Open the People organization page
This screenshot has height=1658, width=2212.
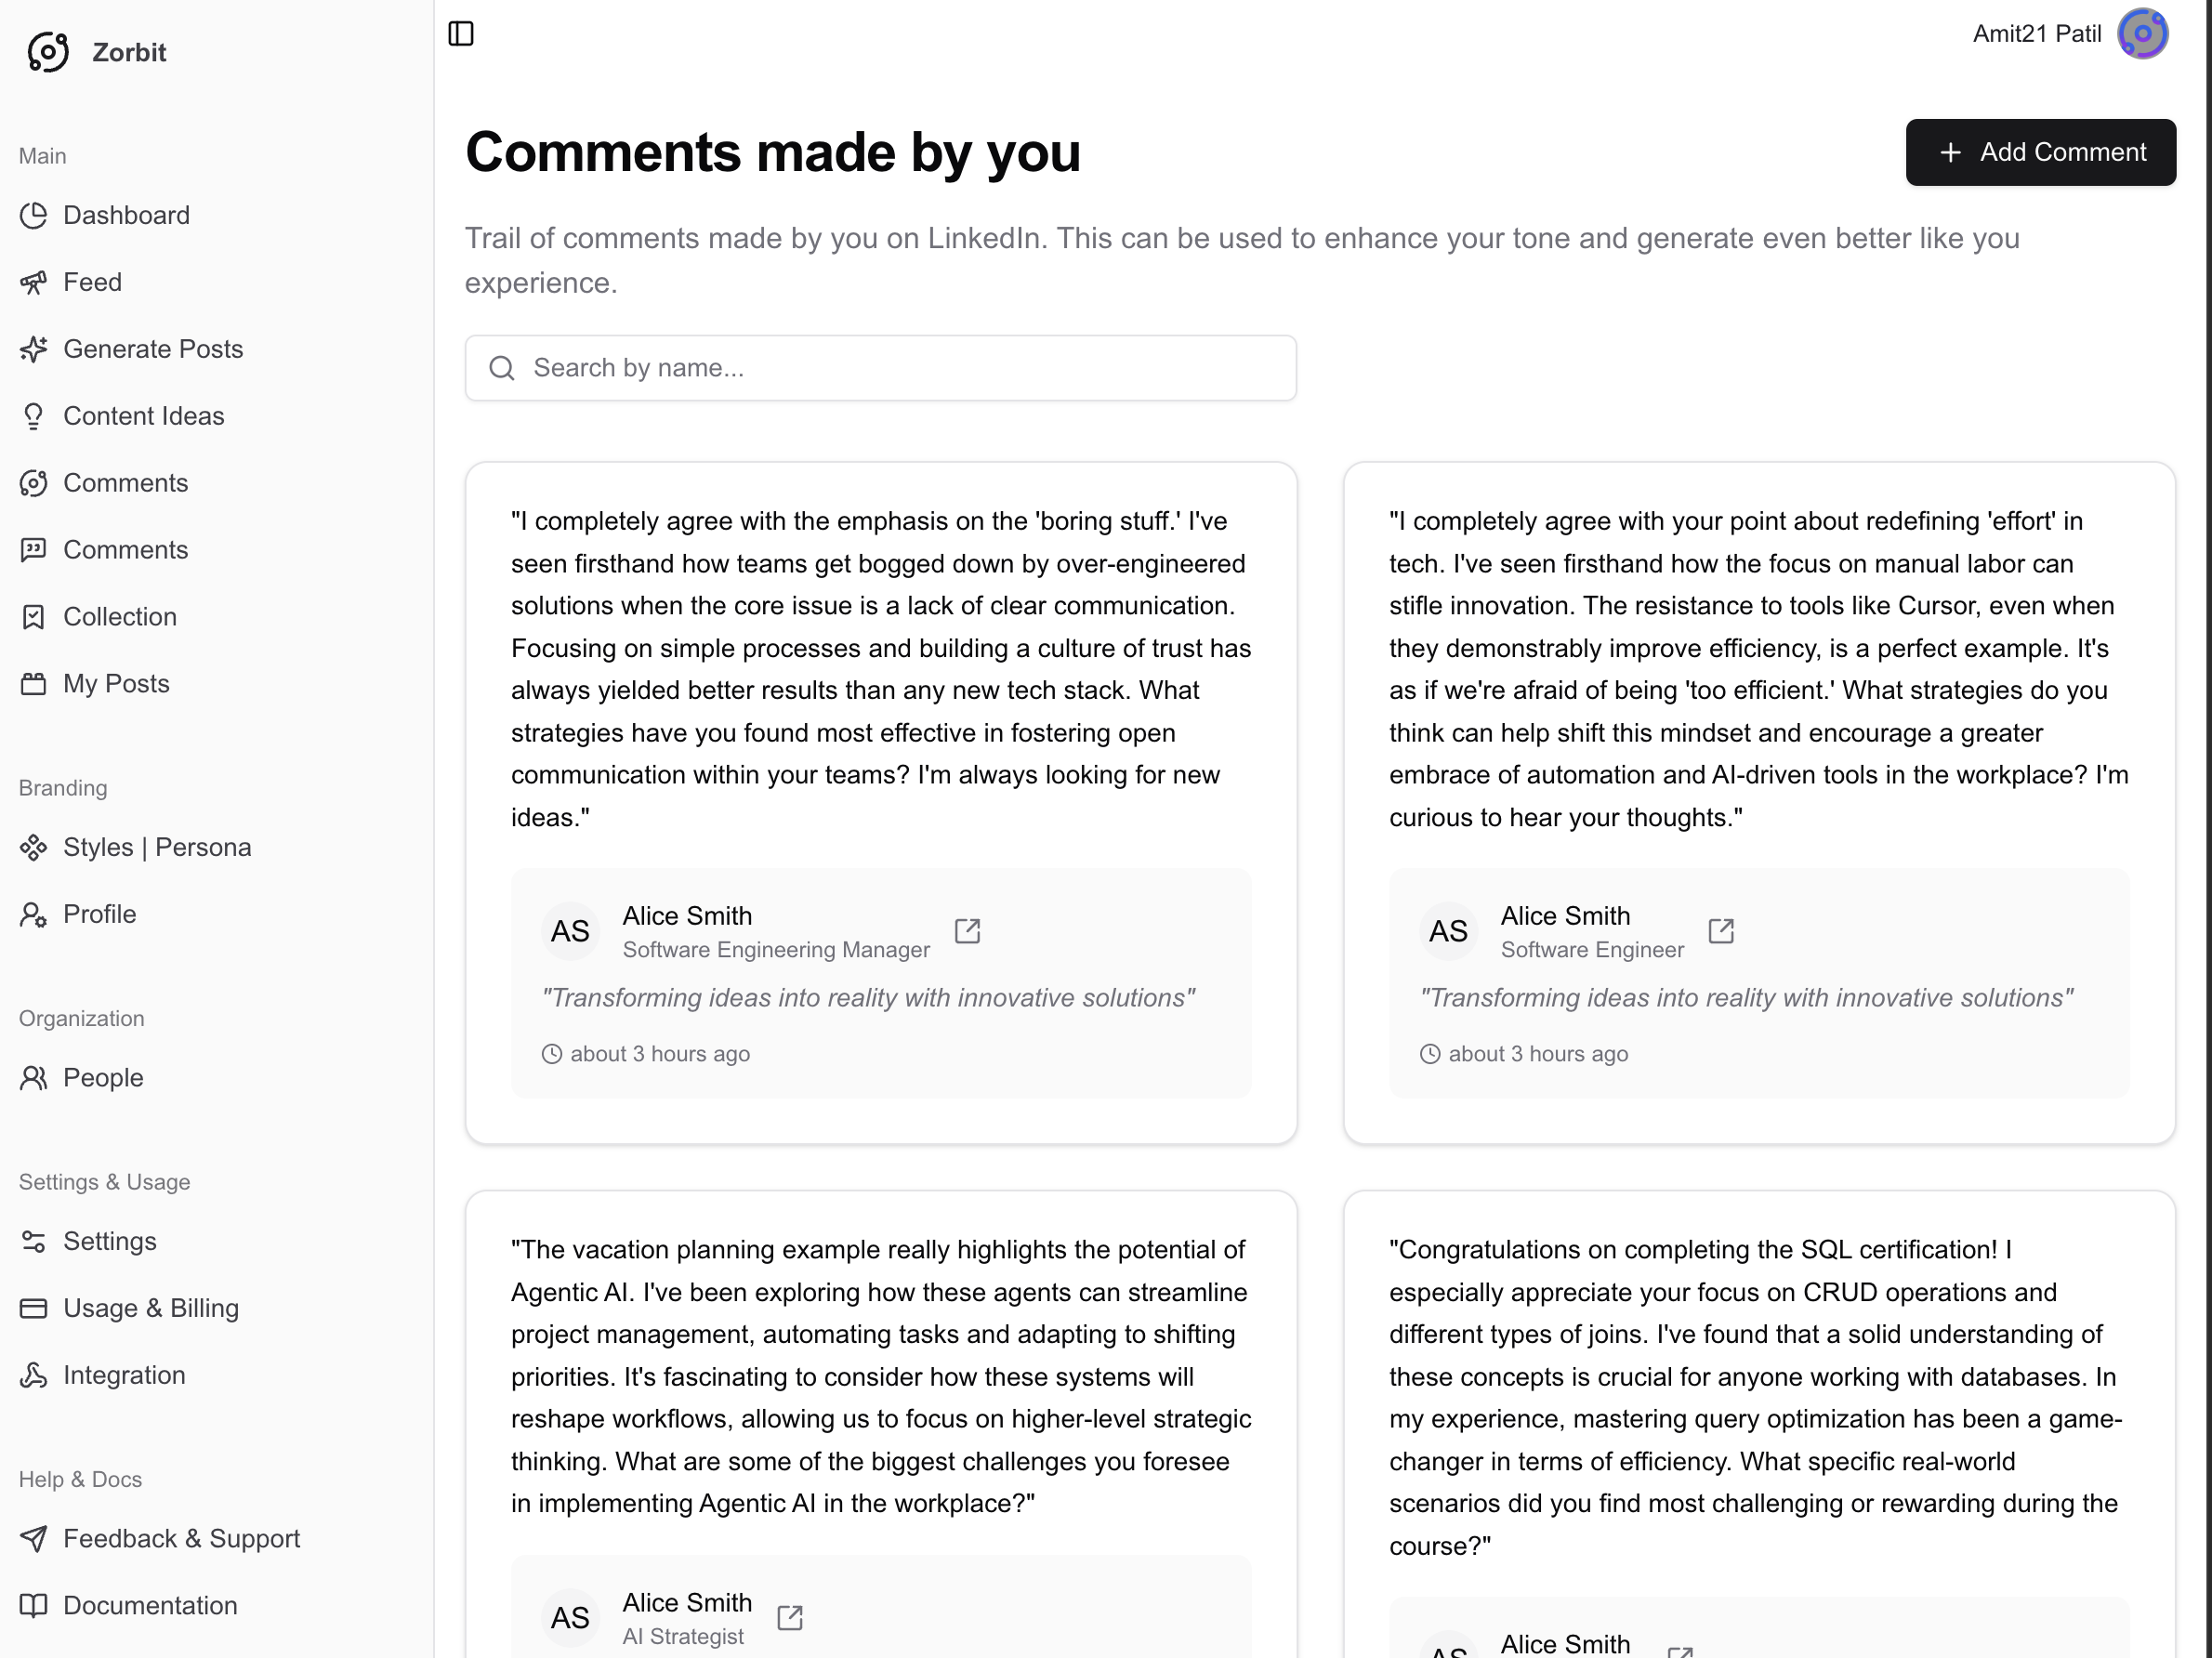click(x=103, y=1078)
